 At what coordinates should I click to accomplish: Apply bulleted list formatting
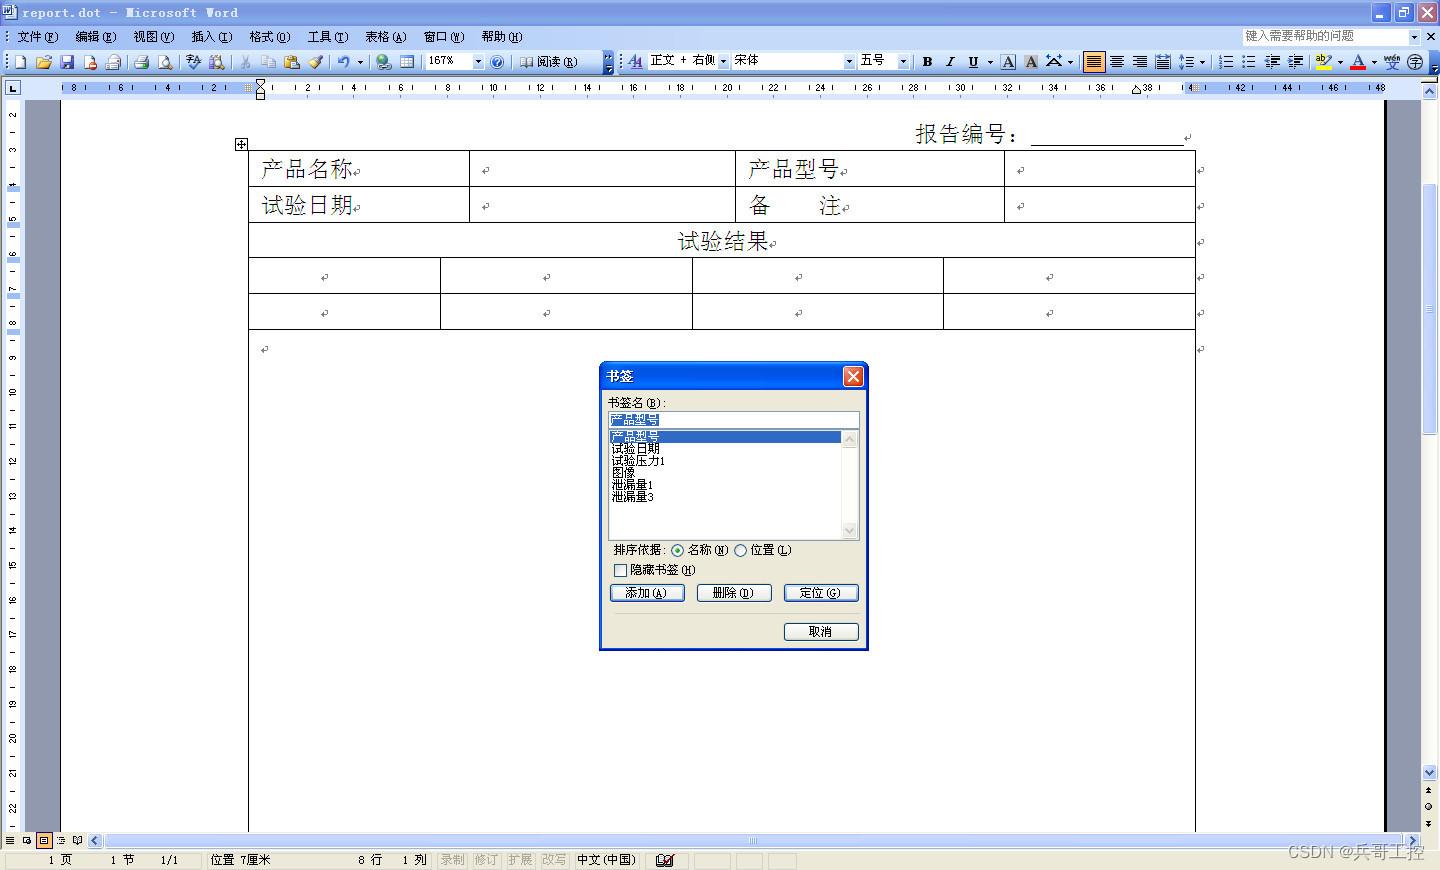tap(1249, 62)
